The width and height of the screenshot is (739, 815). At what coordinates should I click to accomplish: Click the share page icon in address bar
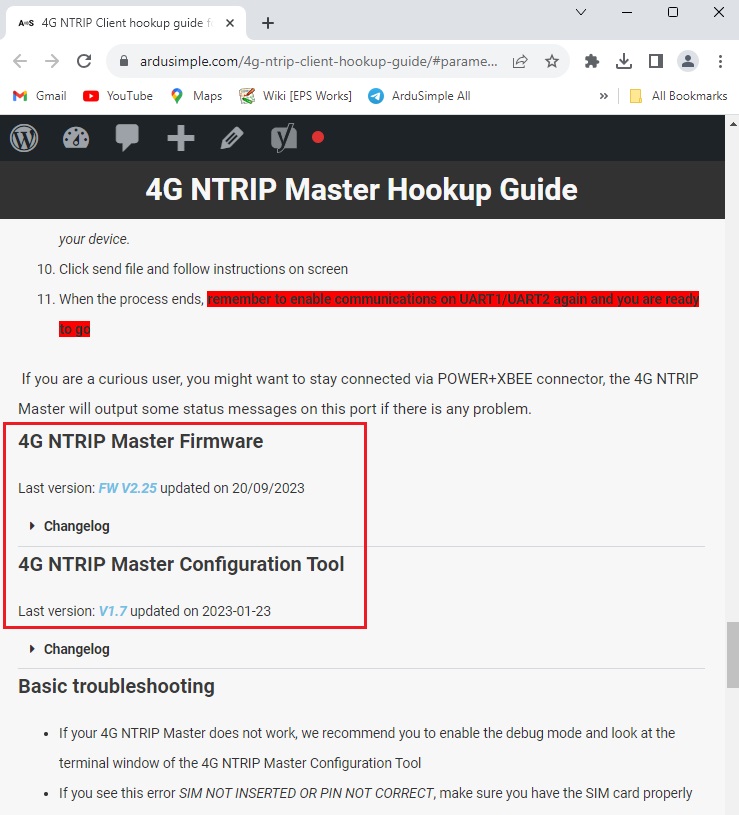[x=520, y=61]
